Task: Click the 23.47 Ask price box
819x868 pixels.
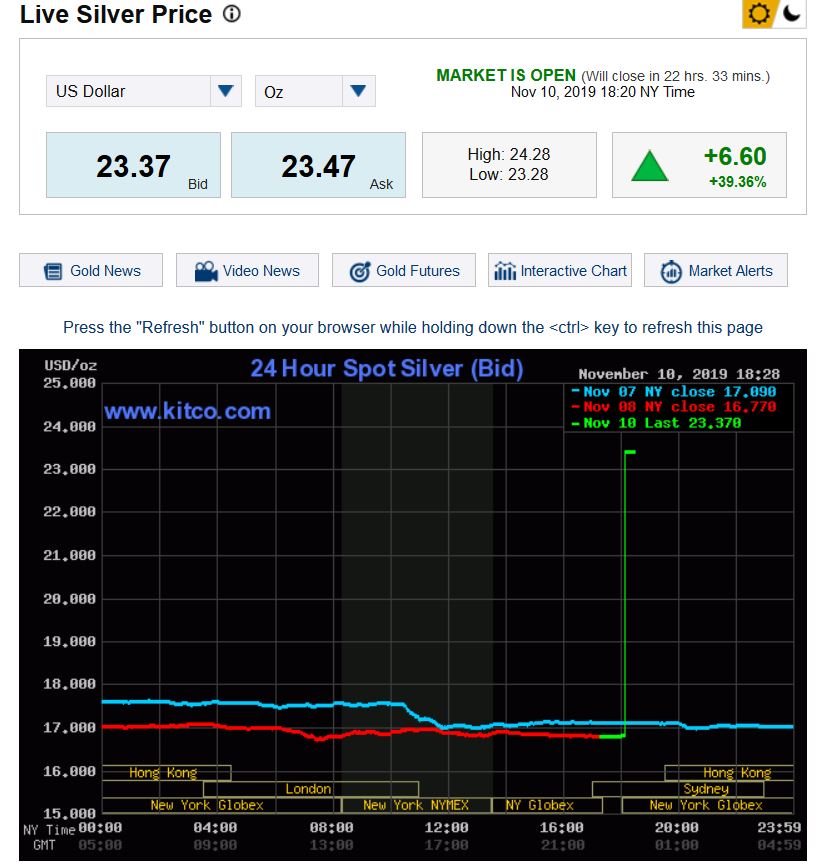Action: pyautogui.click(x=318, y=165)
